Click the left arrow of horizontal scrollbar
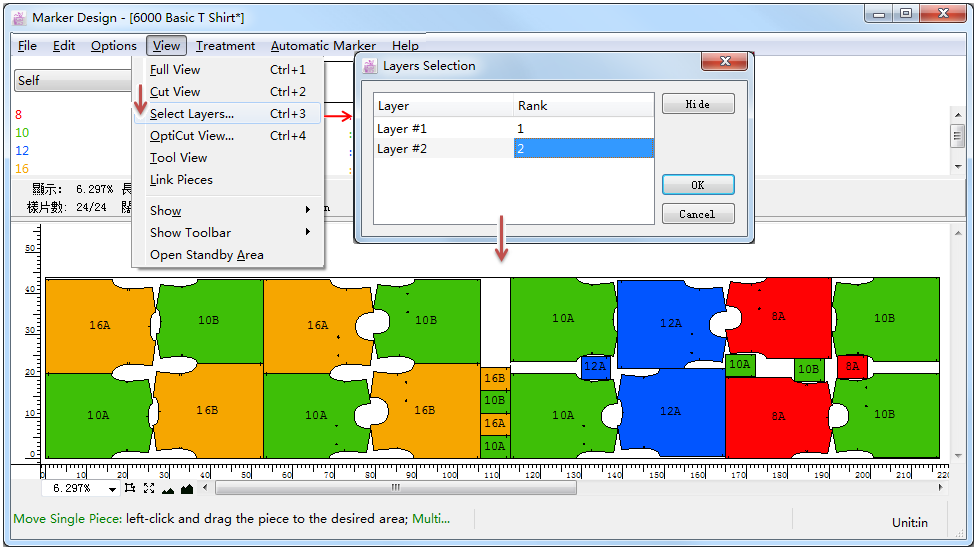The image size is (978, 552). tap(207, 488)
